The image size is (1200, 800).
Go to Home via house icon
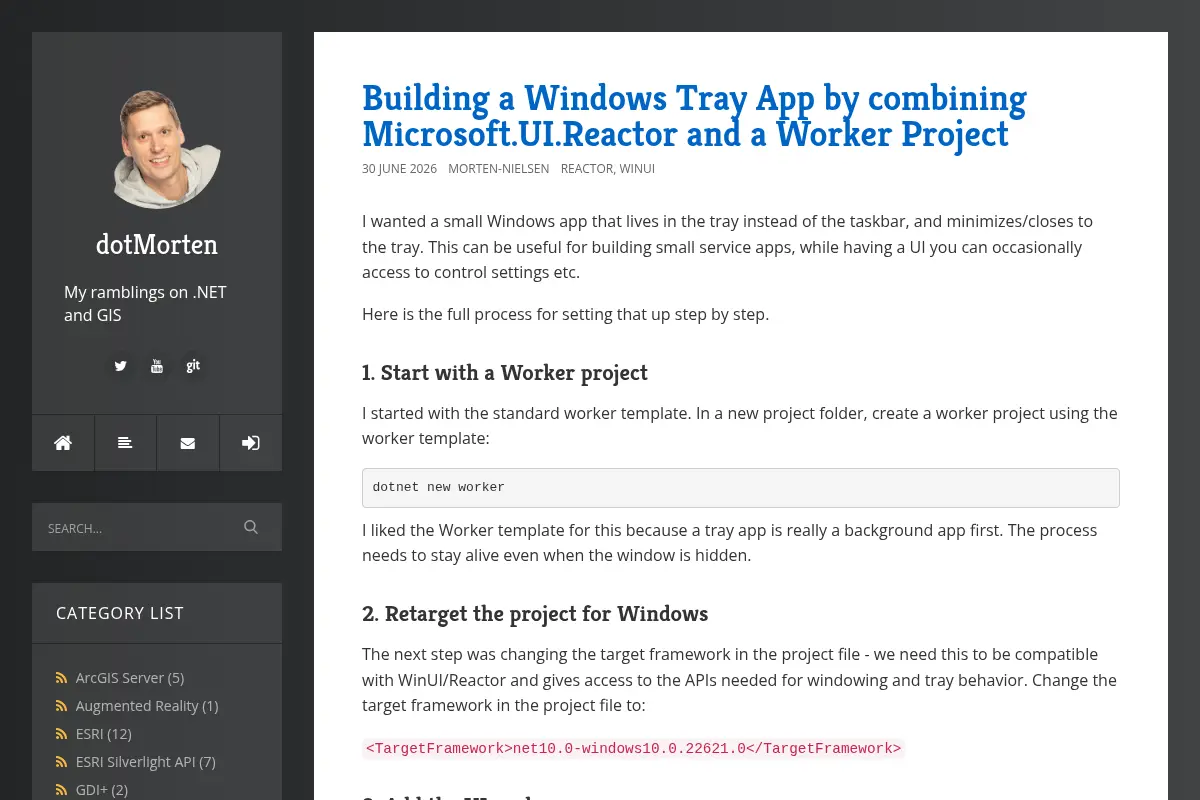(x=63, y=443)
